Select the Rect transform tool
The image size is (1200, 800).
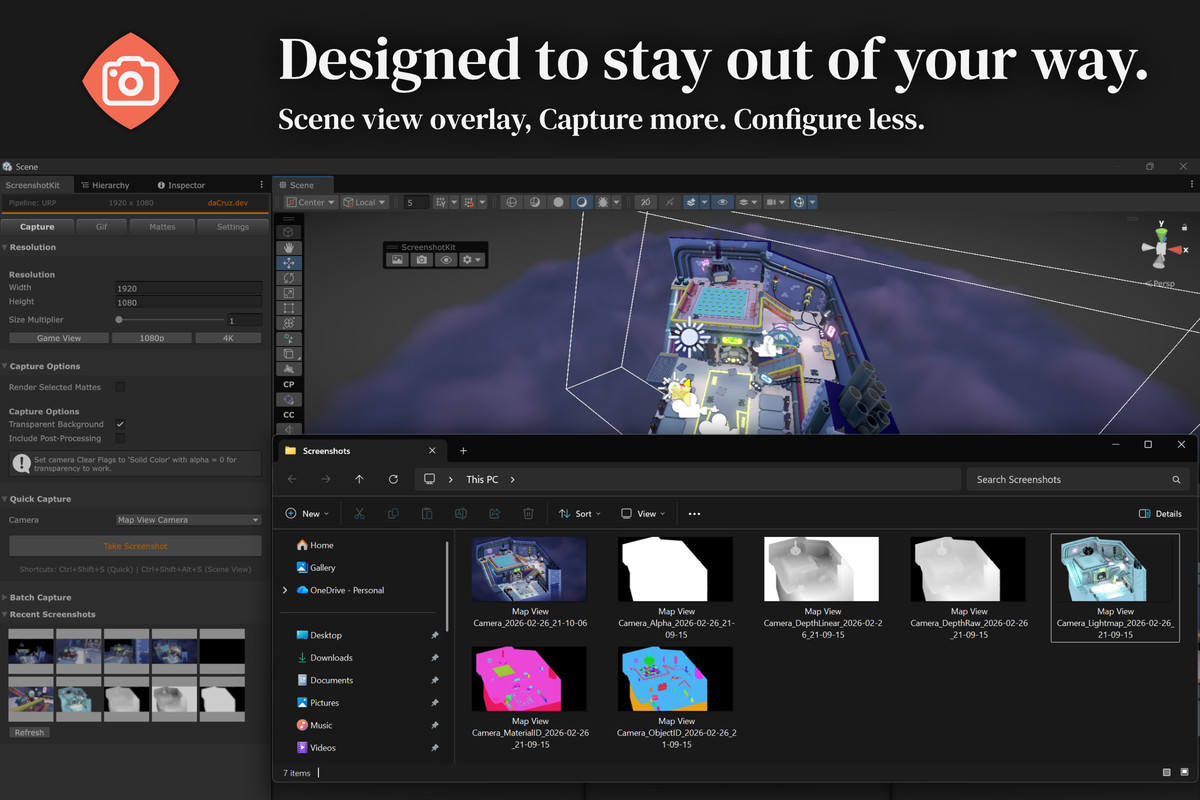coord(288,308)
